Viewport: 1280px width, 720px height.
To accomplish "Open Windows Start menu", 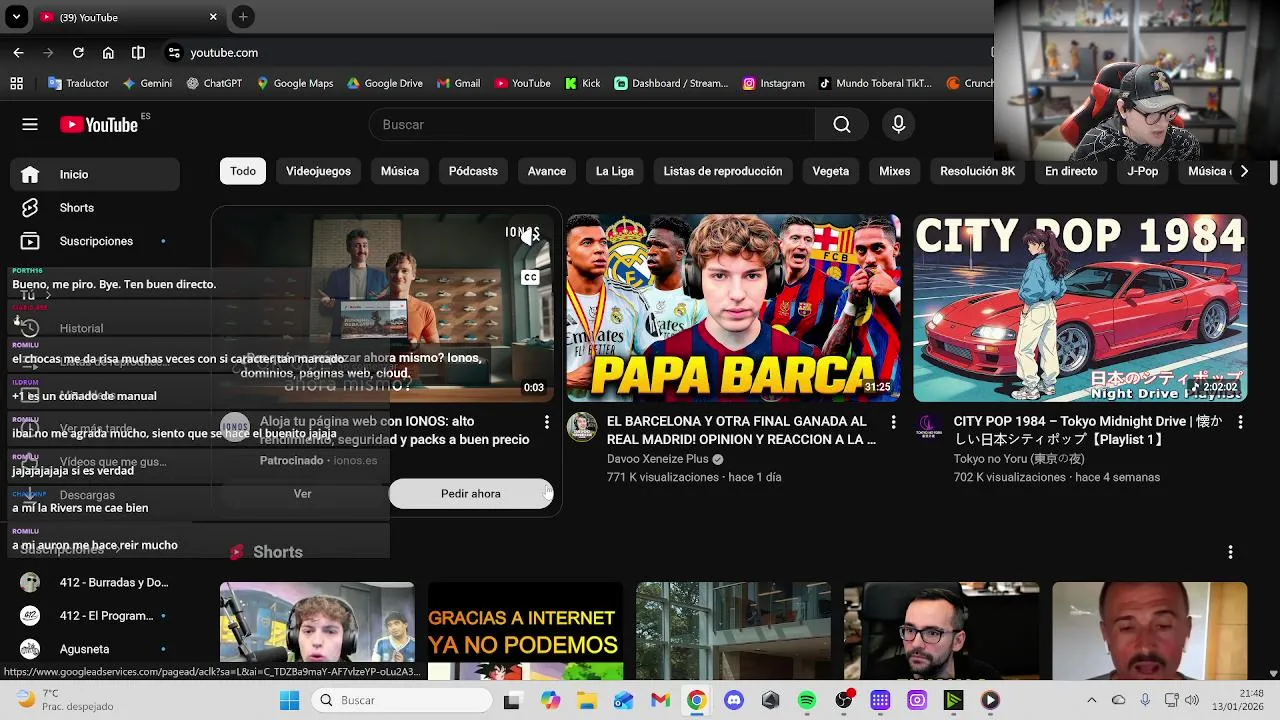I will 289,700.
